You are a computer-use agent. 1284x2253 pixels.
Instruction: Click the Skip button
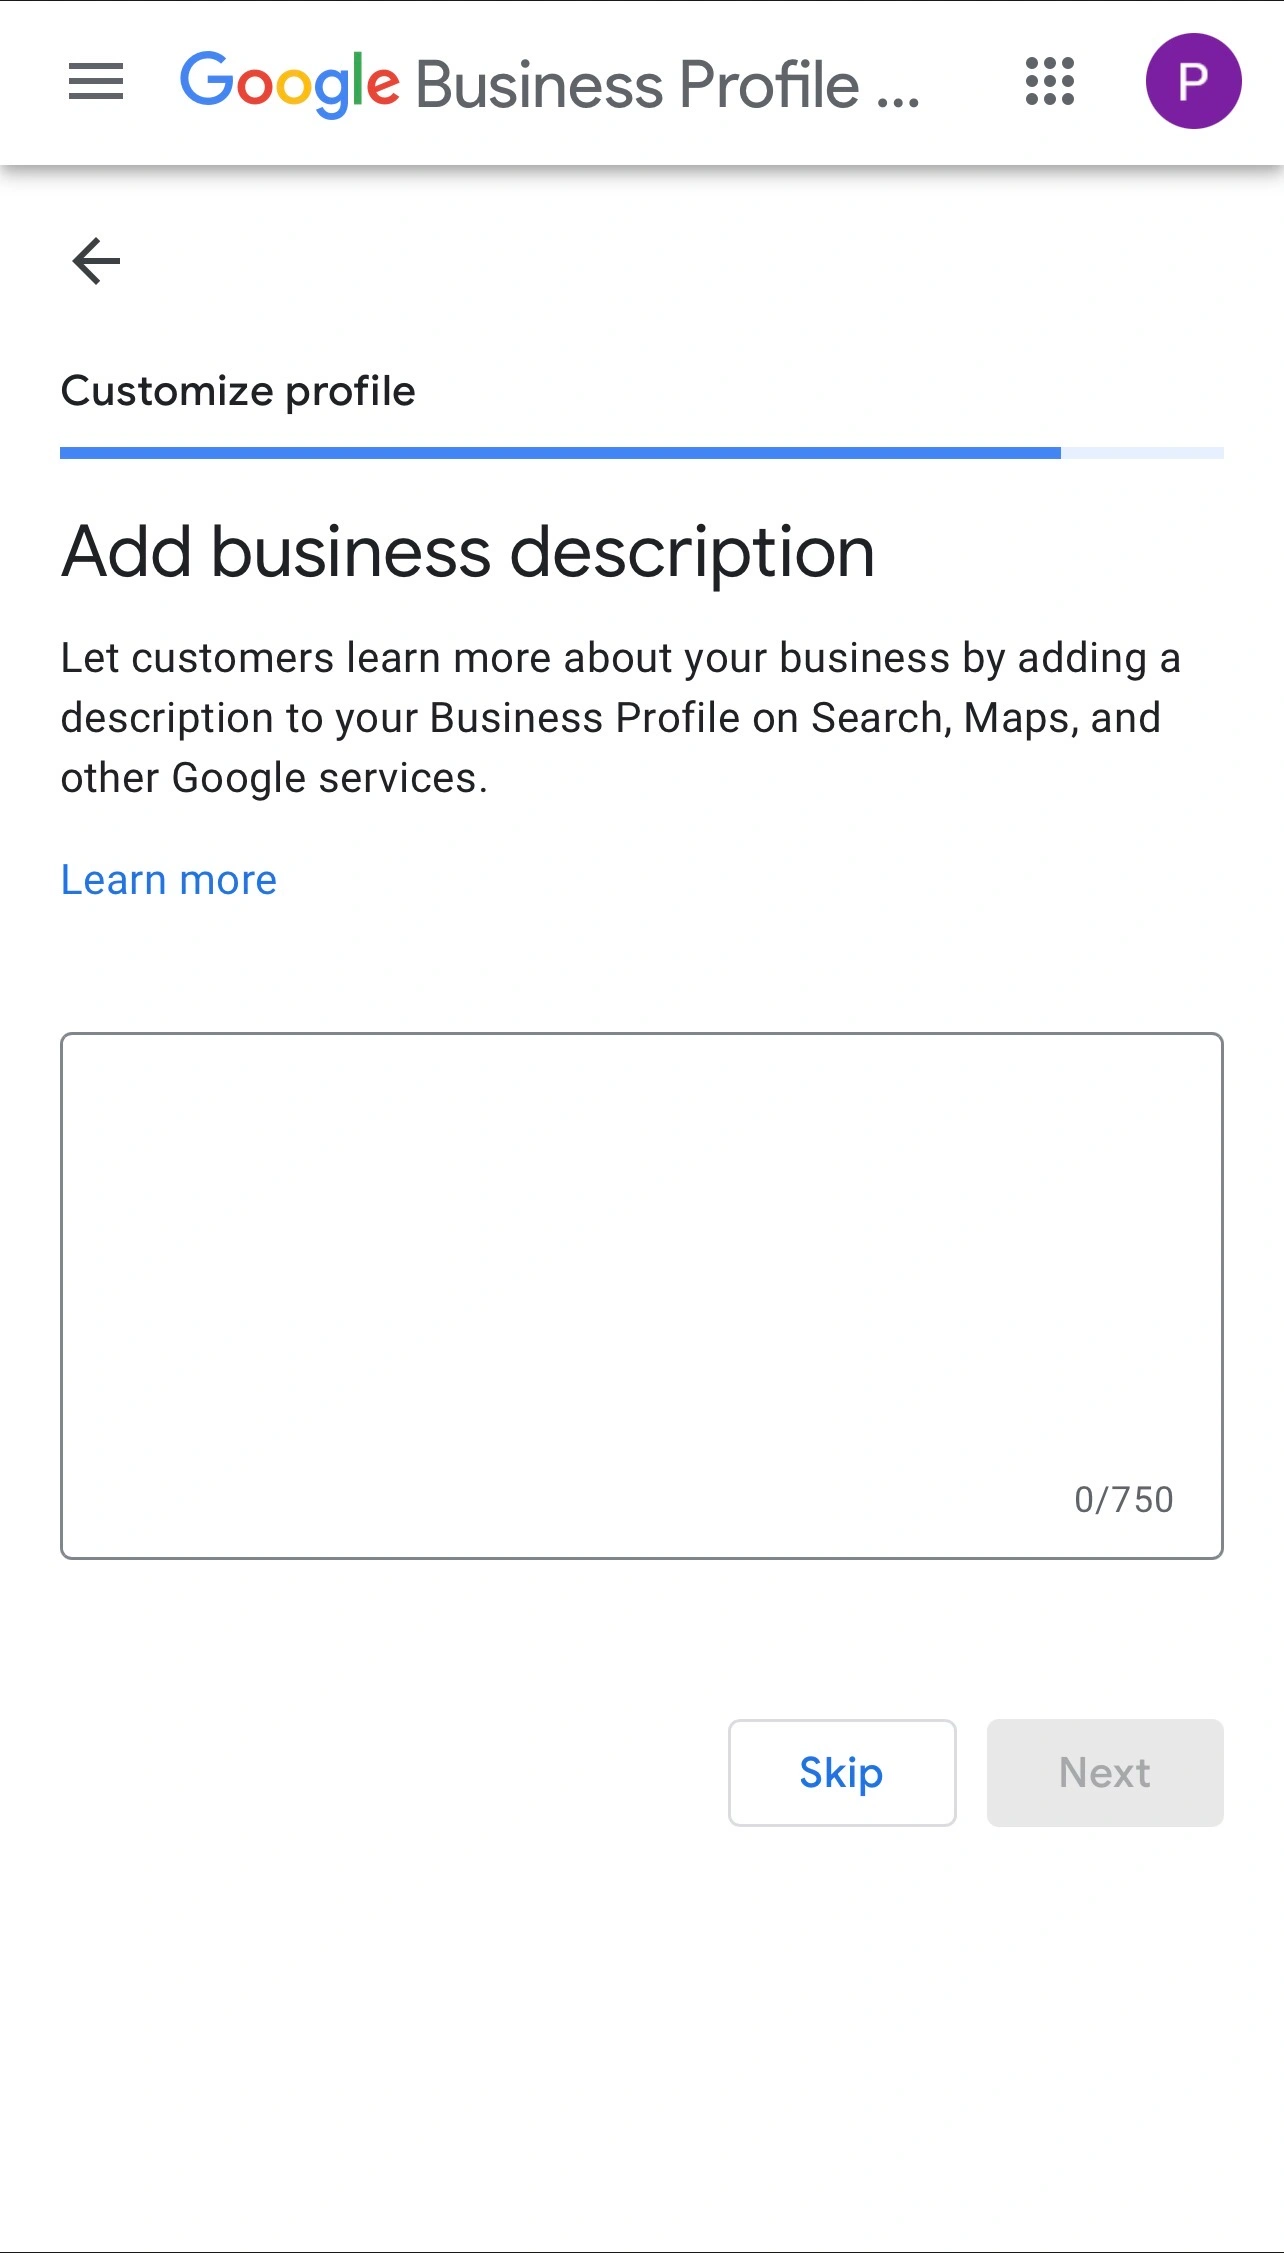(x=841, y=1773)
